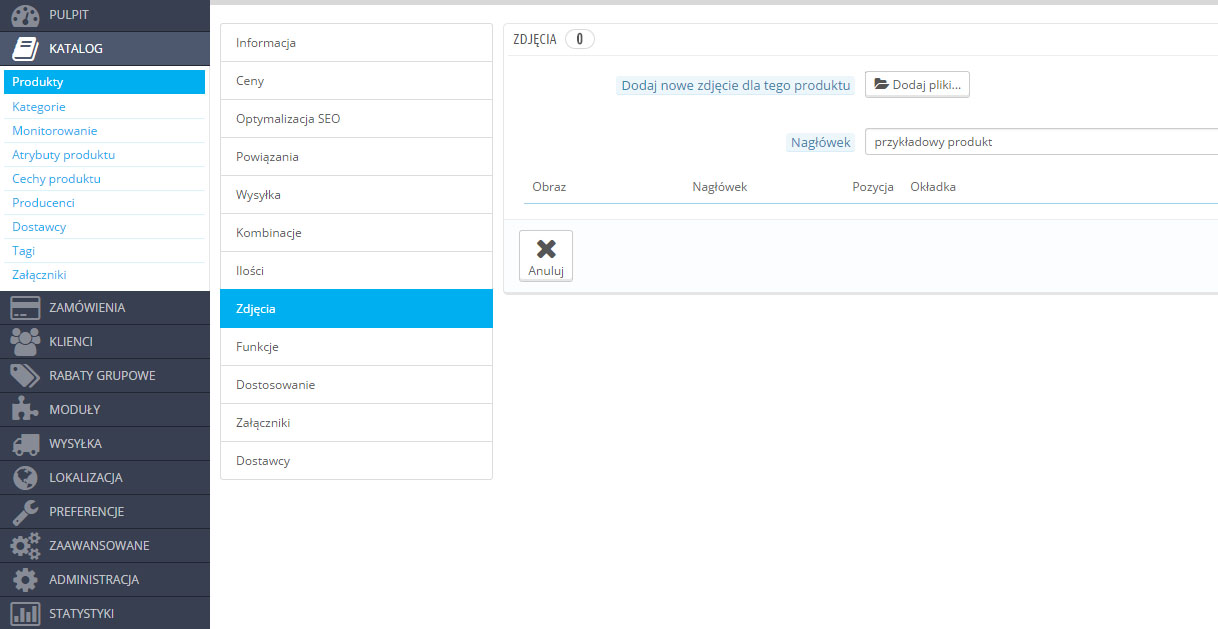This screenshot has height=629, width=1218.
Task: Click the 'Dodaj nowe zdjęcie dla tego produktu' label
Action: (x=736, y=86)
